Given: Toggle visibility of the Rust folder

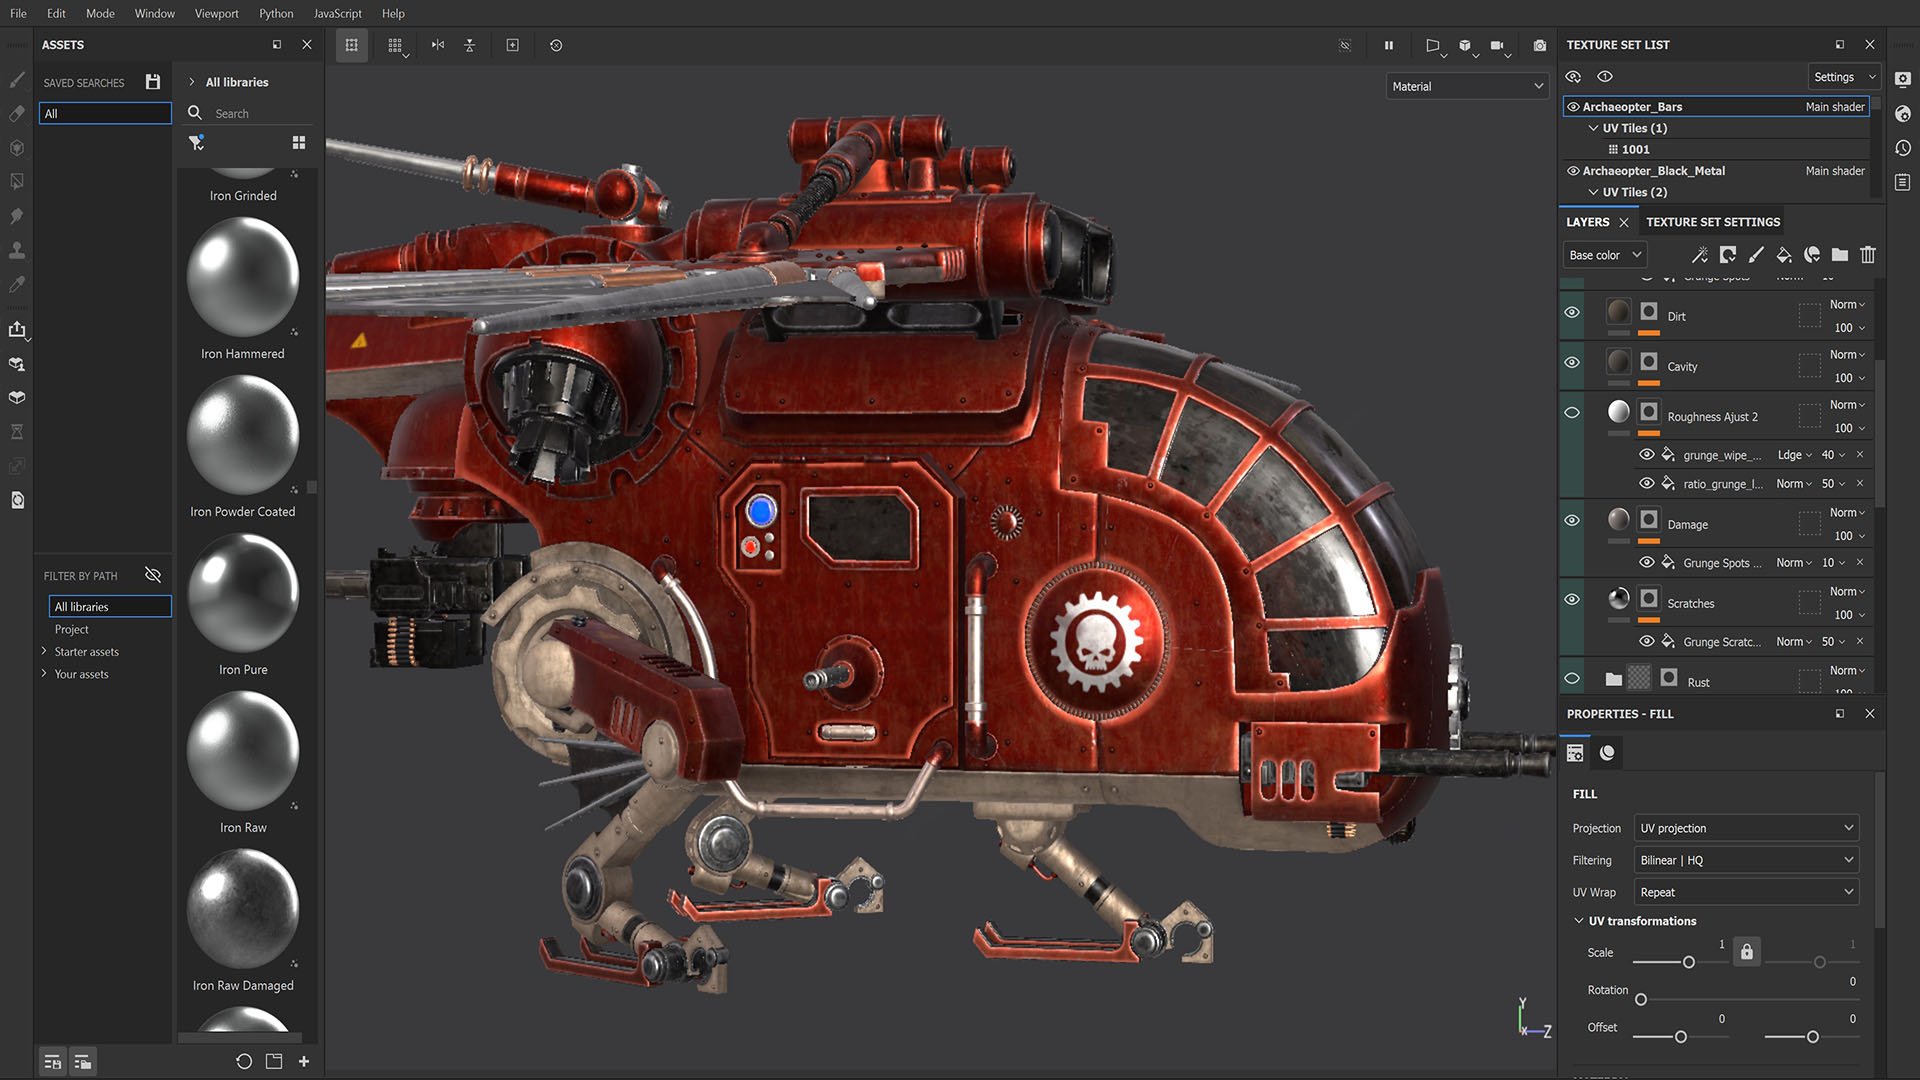Looking at the screenshot, I should pos(1572,679).
